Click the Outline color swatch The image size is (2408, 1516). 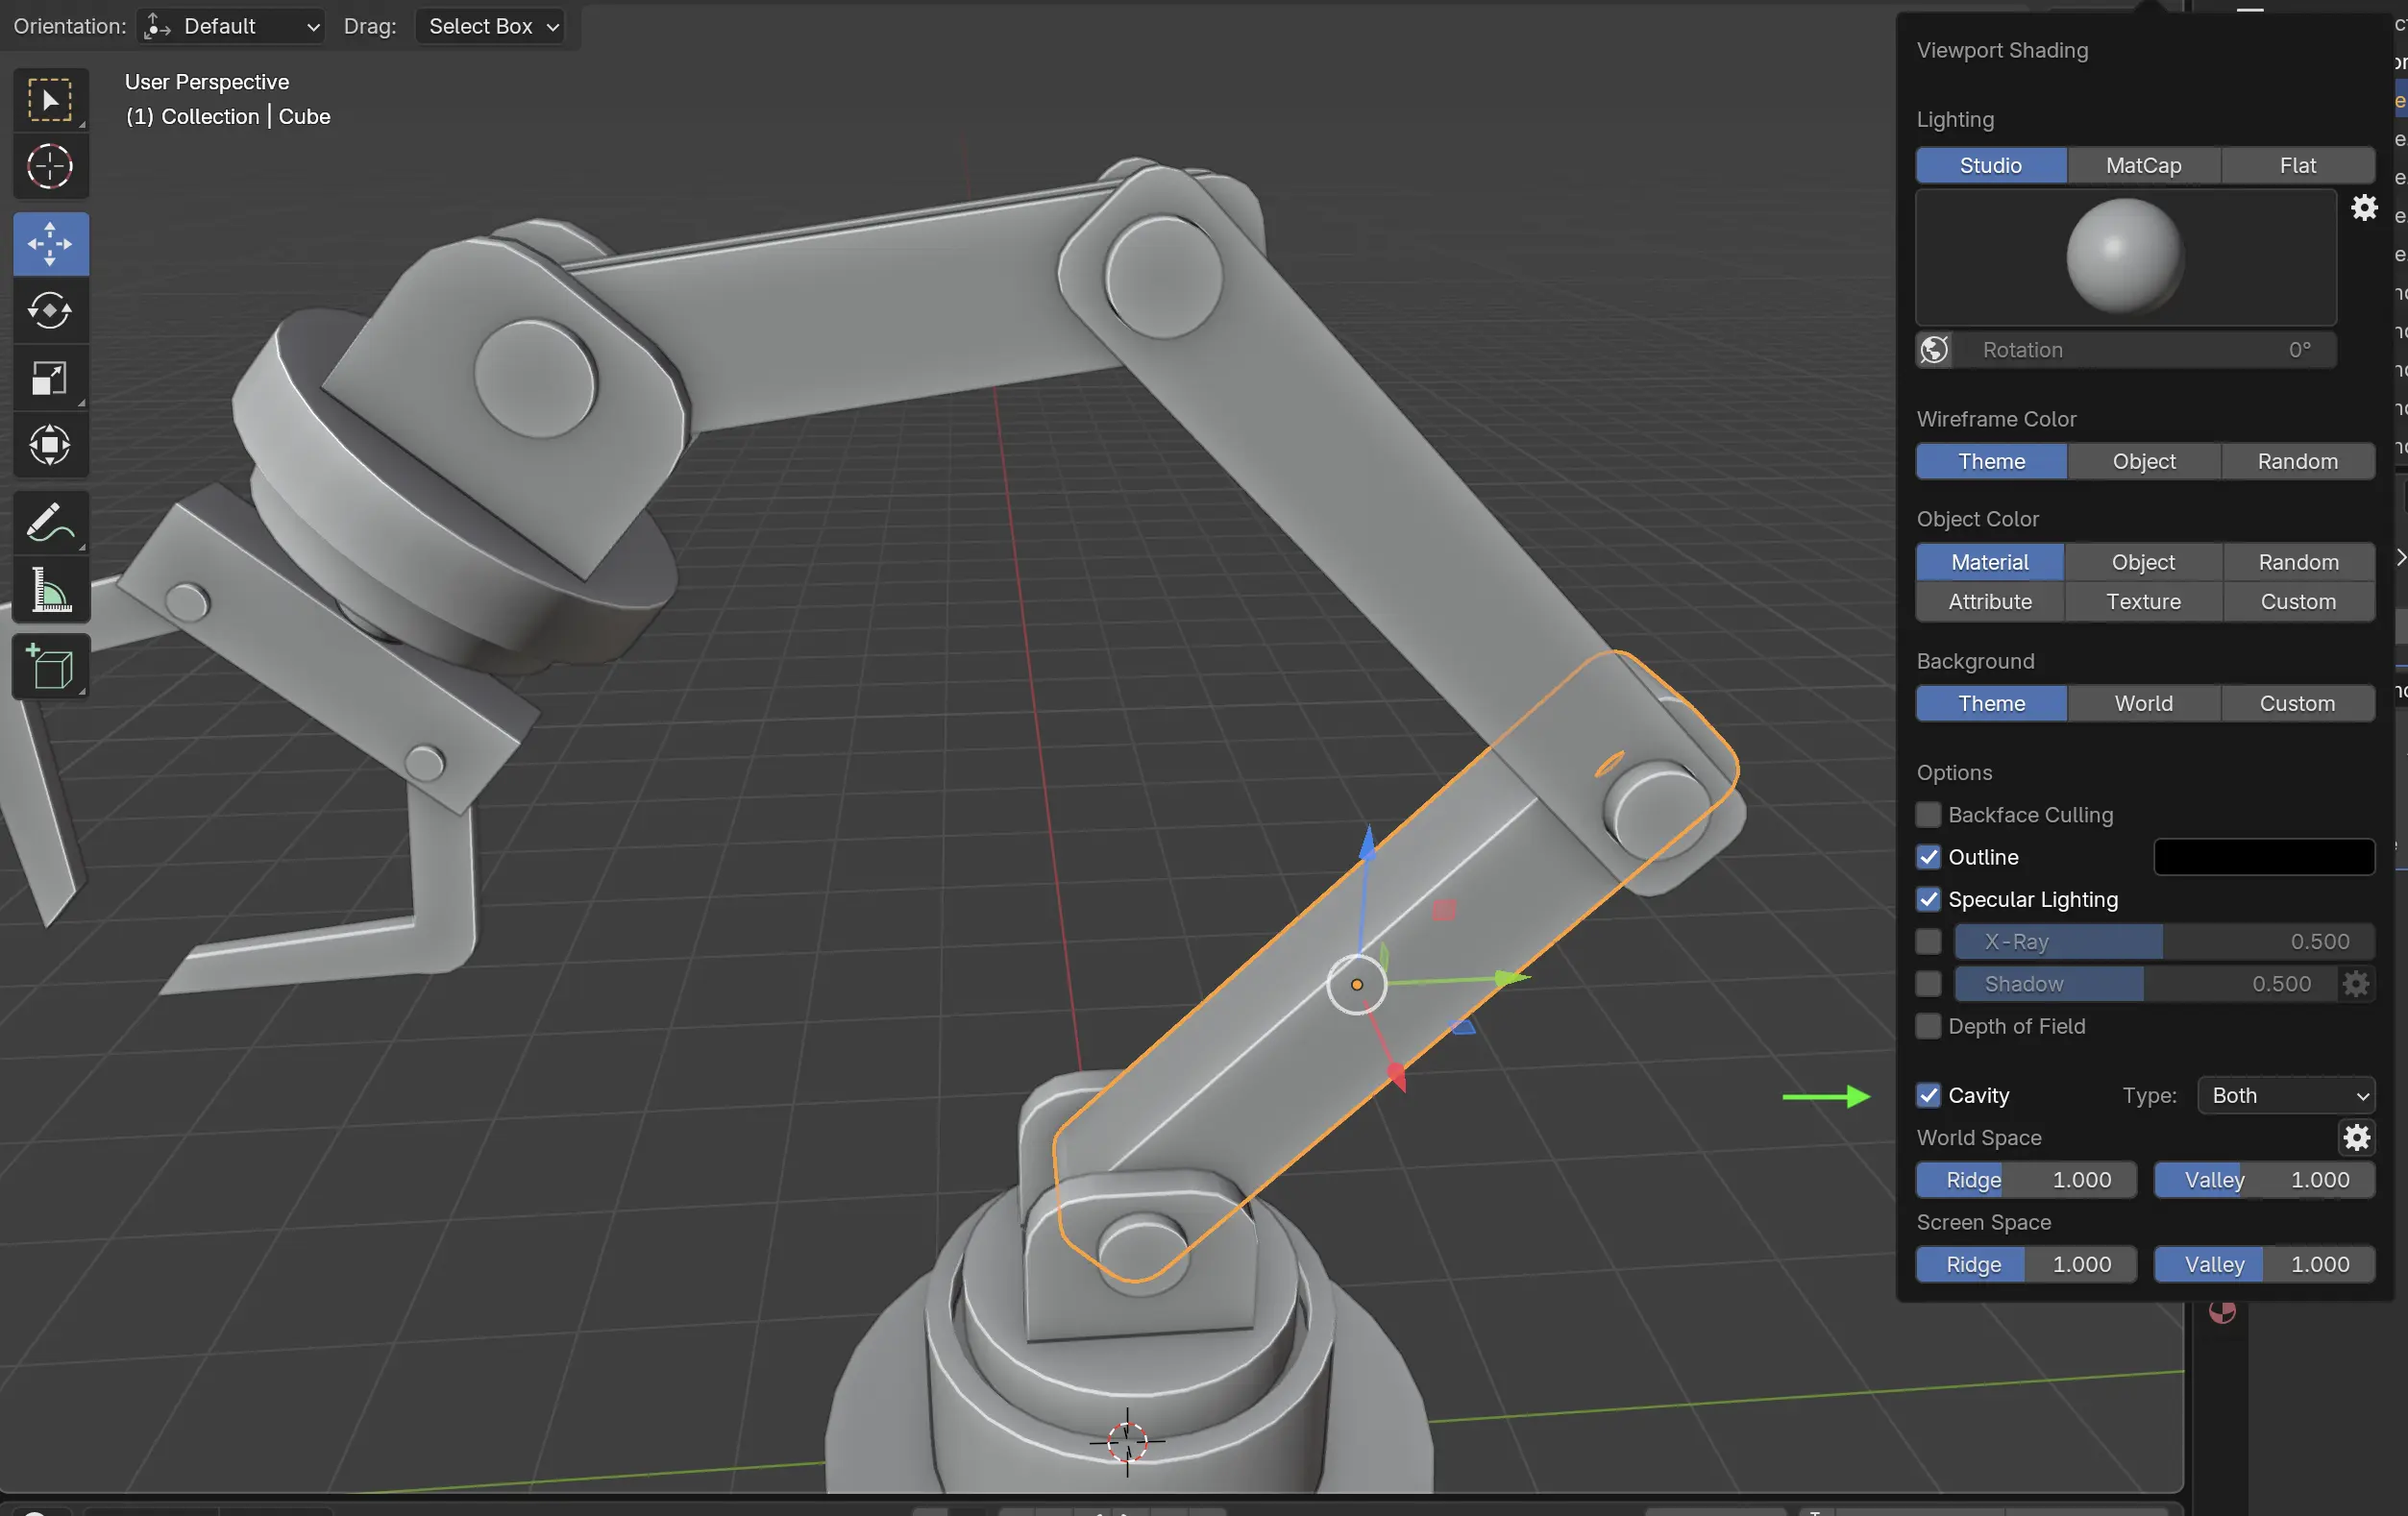coord(2263,857)
